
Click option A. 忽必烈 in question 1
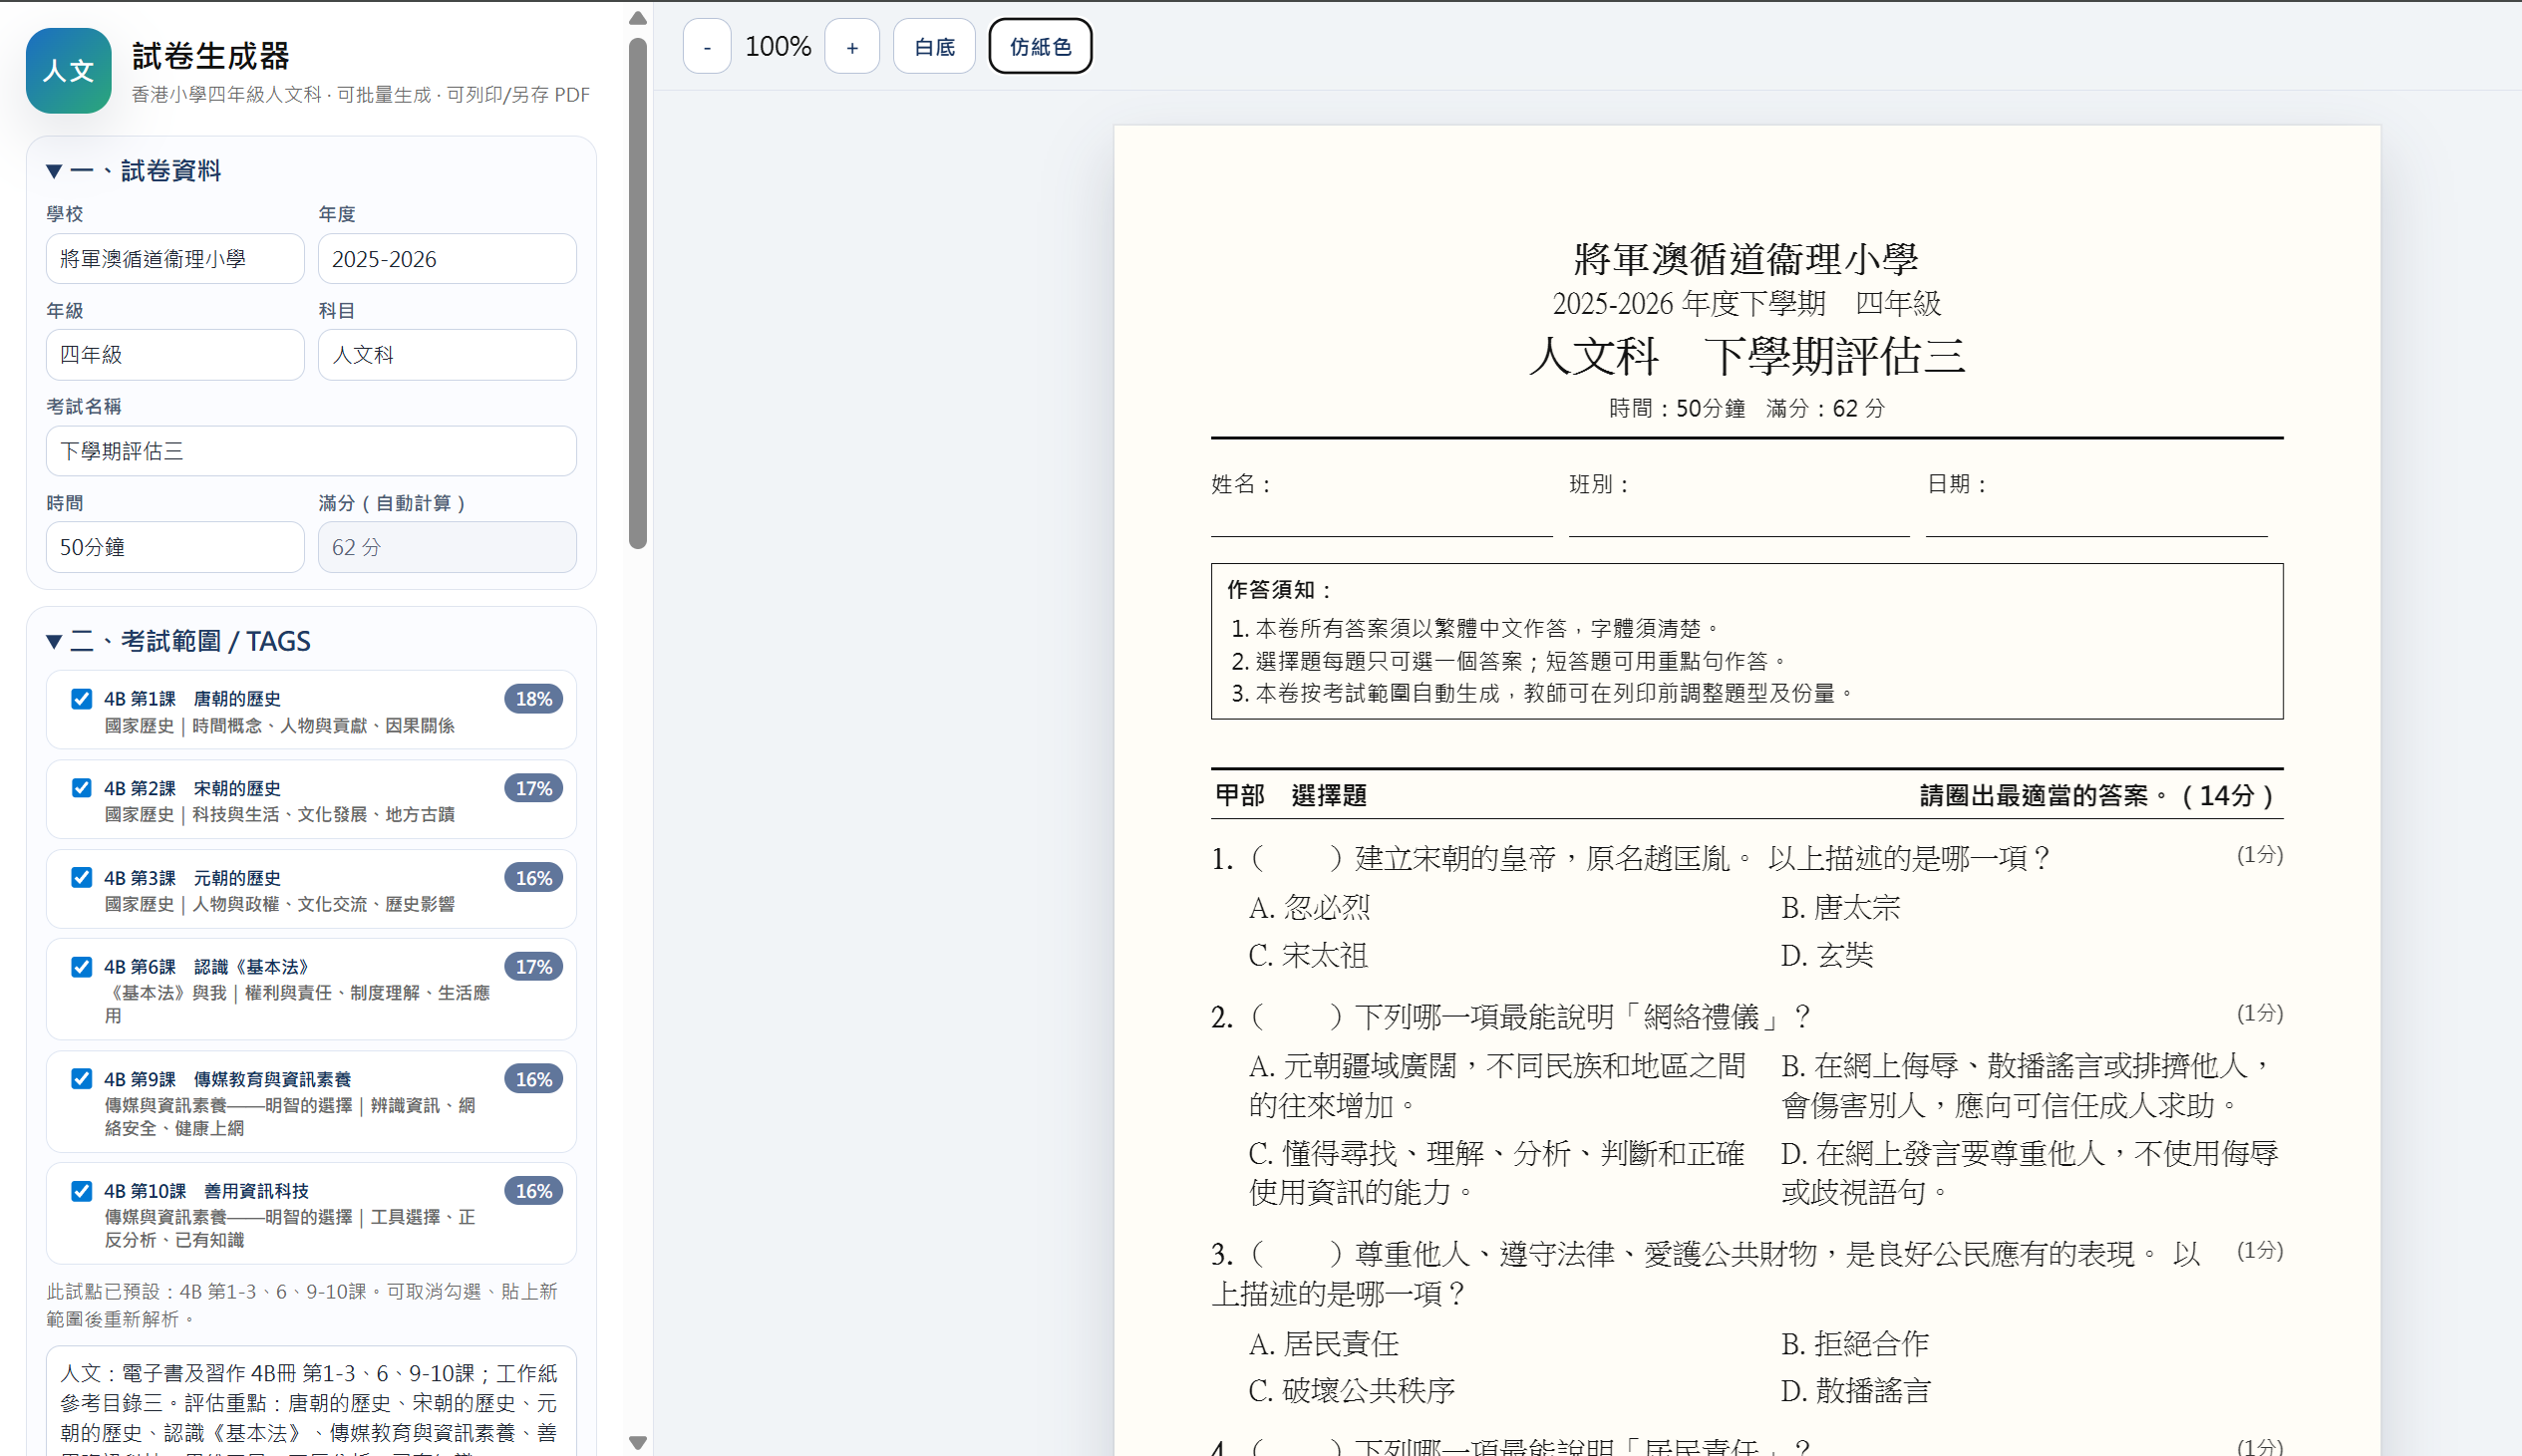pos(1309,908)
